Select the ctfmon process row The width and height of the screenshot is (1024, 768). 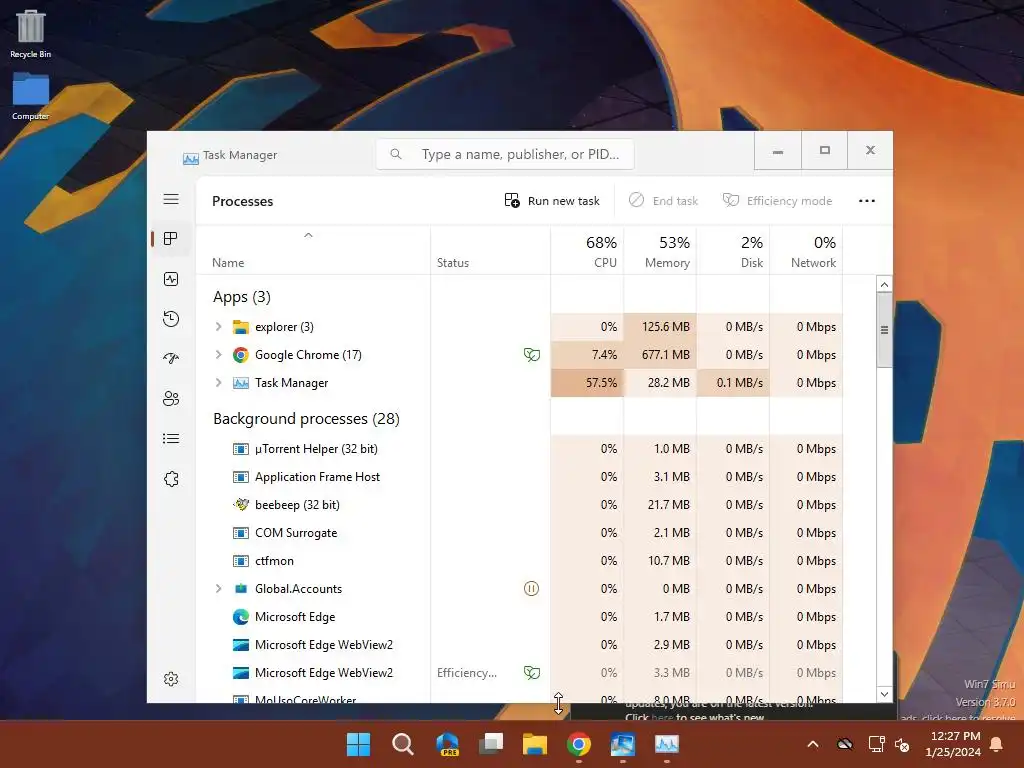tap(519, 561)
